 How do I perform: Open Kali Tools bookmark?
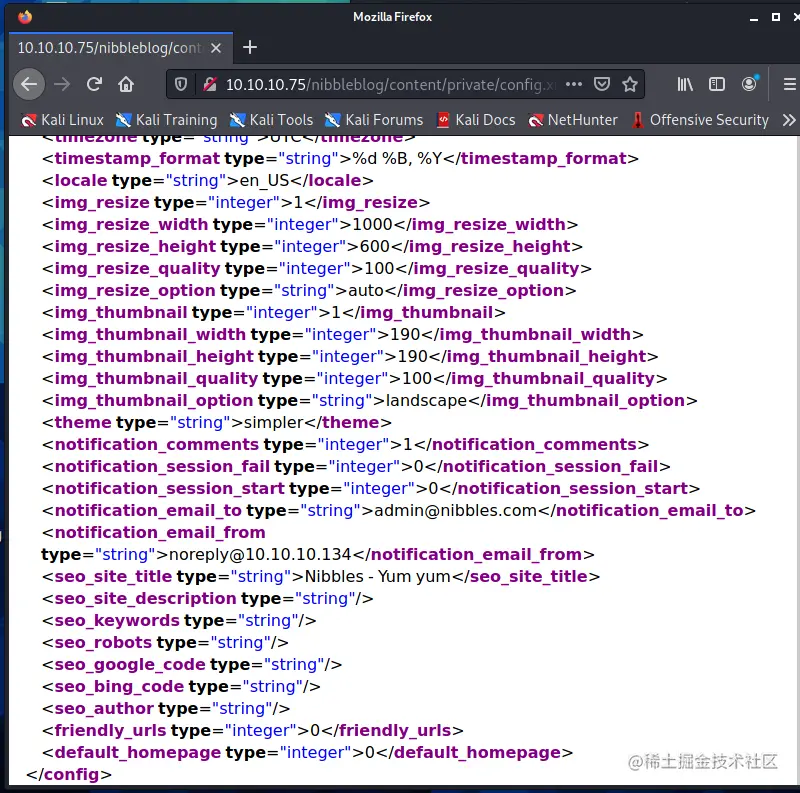pyautogui.click(x=271, y=120)
